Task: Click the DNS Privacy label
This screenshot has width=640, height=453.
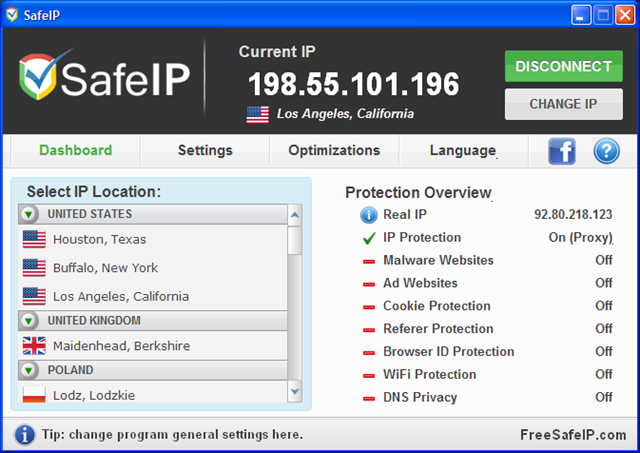Action: coord(420,397)
